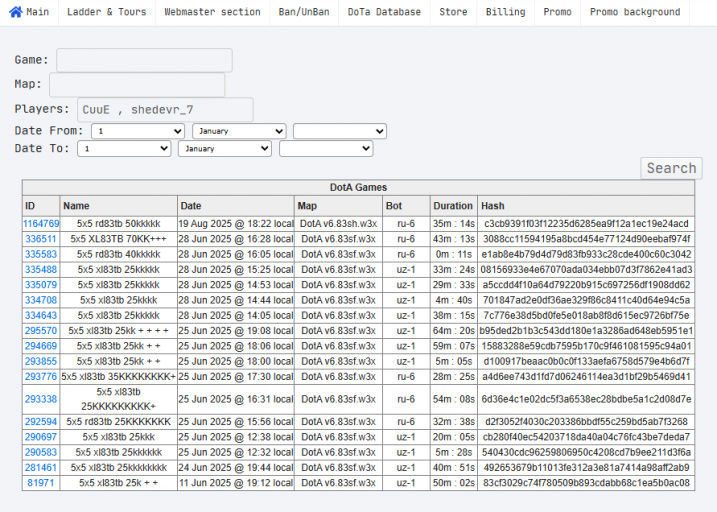
Task: Open game ID 295570
Action: point(41,331)
